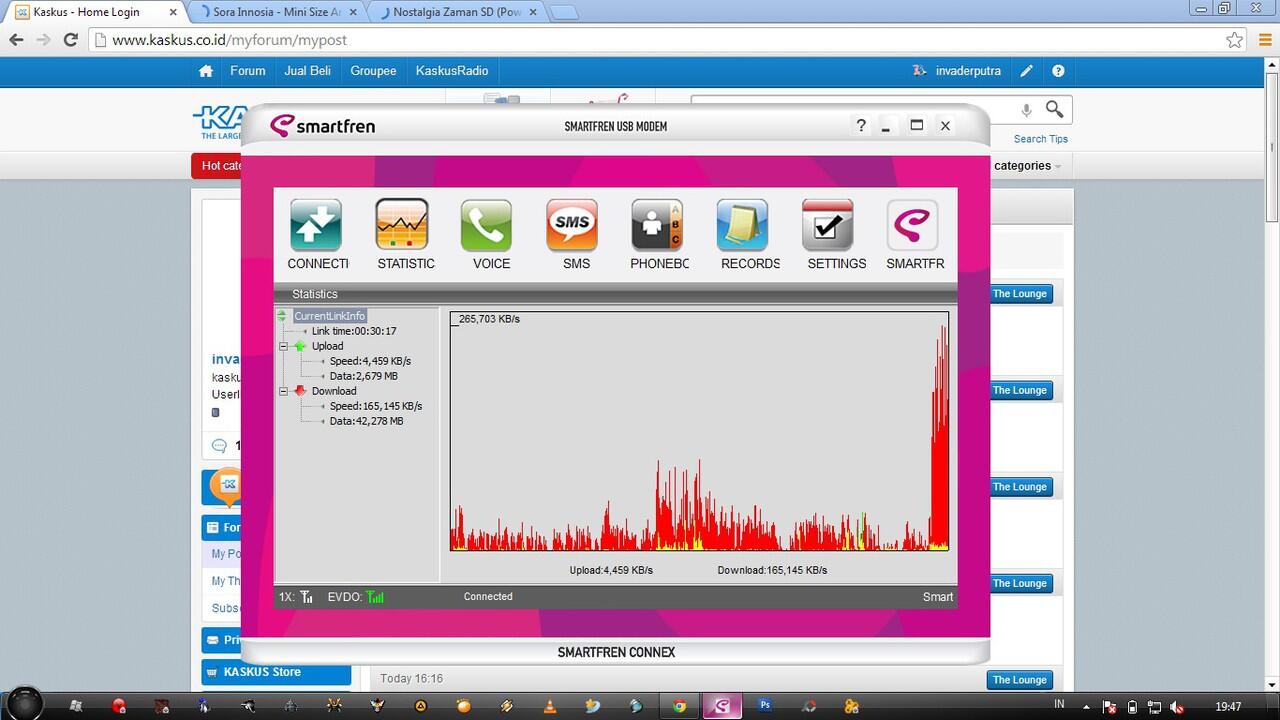The width and height of the screenshot is (1280, 720).
Task: Click the Smartfren taskbar icon
Action: point(721,705)
